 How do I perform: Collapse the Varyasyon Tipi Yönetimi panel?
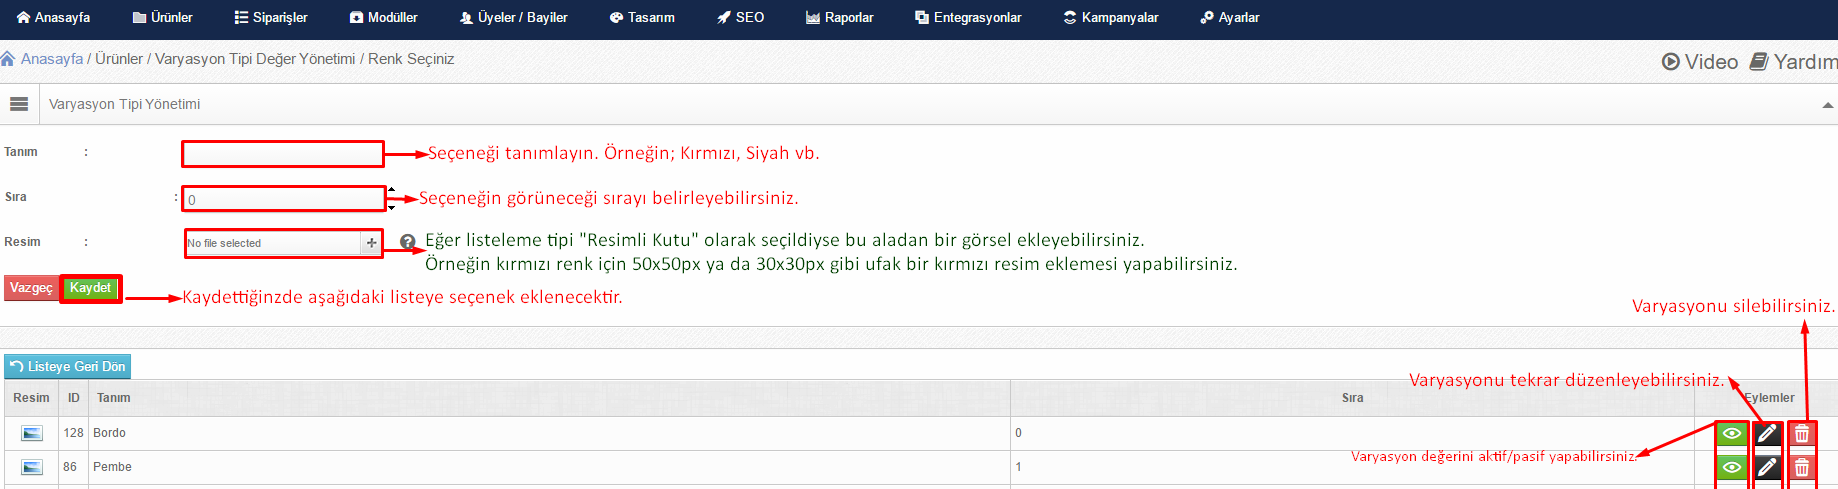[1827, 105]
